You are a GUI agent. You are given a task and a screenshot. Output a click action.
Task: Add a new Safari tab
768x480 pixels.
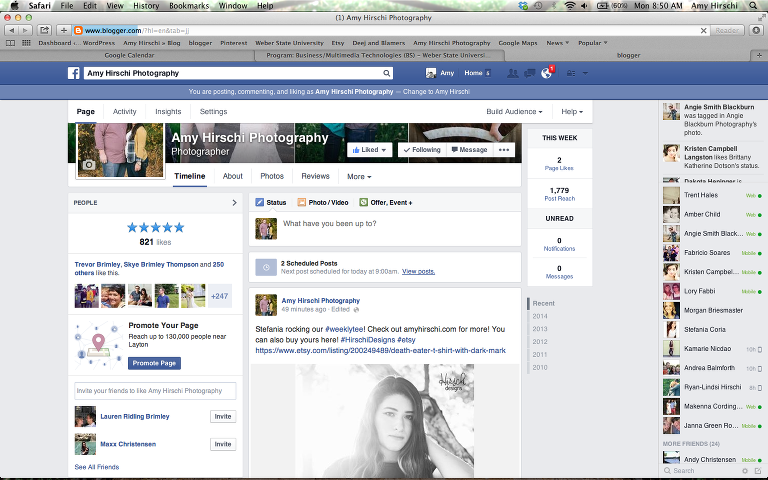[759, 55]
